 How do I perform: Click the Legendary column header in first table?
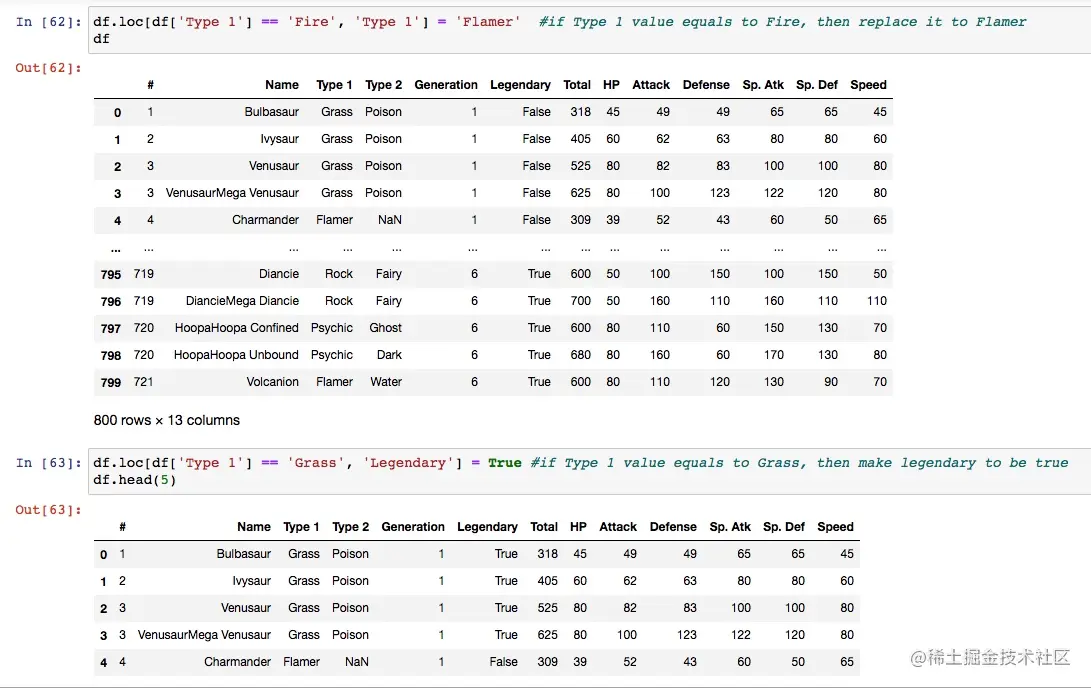click(x=520, y=85)
